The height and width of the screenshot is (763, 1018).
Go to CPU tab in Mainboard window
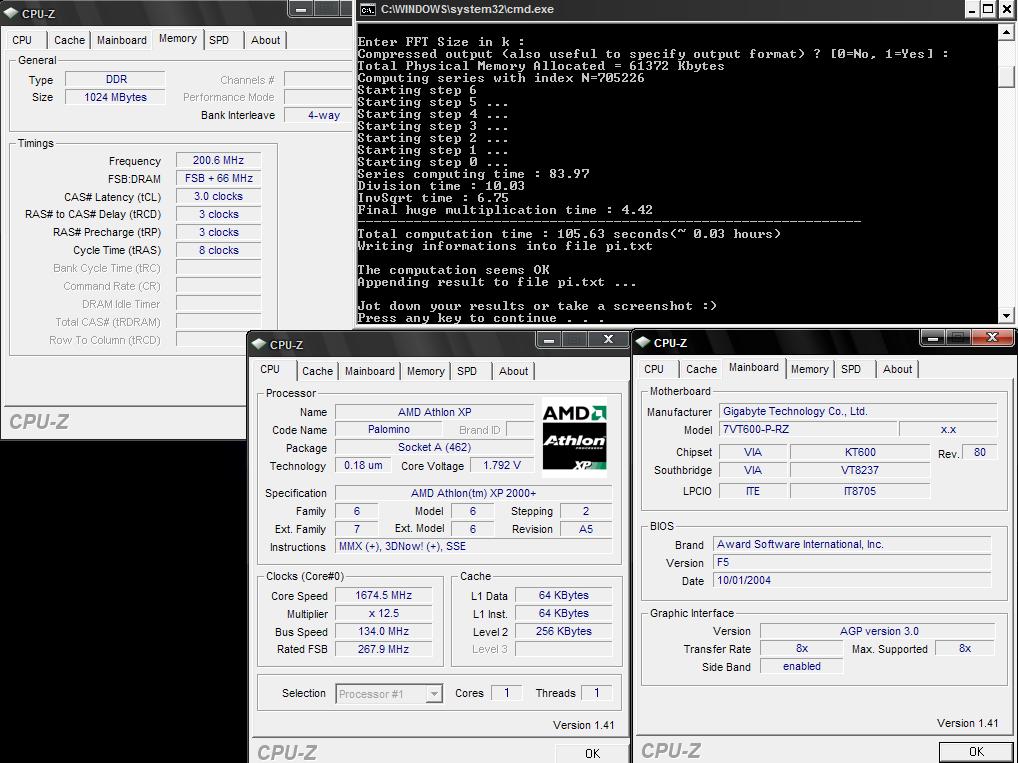point(654,369)
